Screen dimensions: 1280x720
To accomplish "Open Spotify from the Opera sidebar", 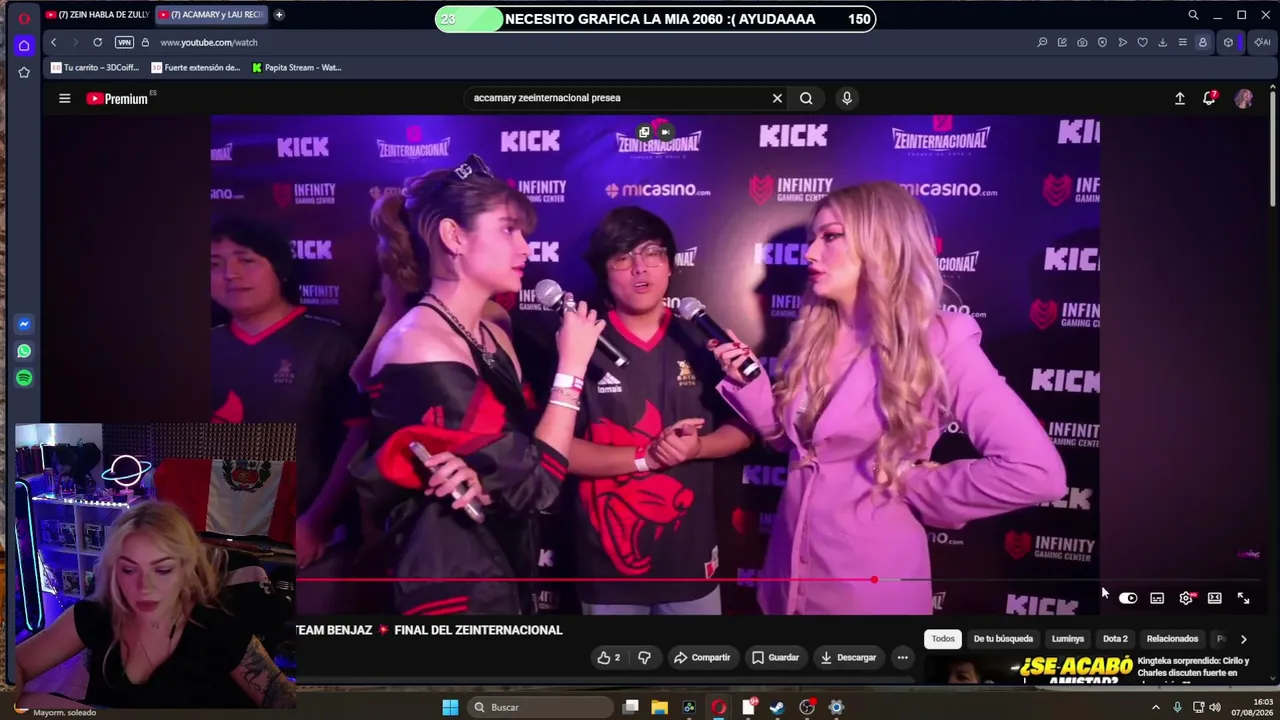I will (24, 378).
